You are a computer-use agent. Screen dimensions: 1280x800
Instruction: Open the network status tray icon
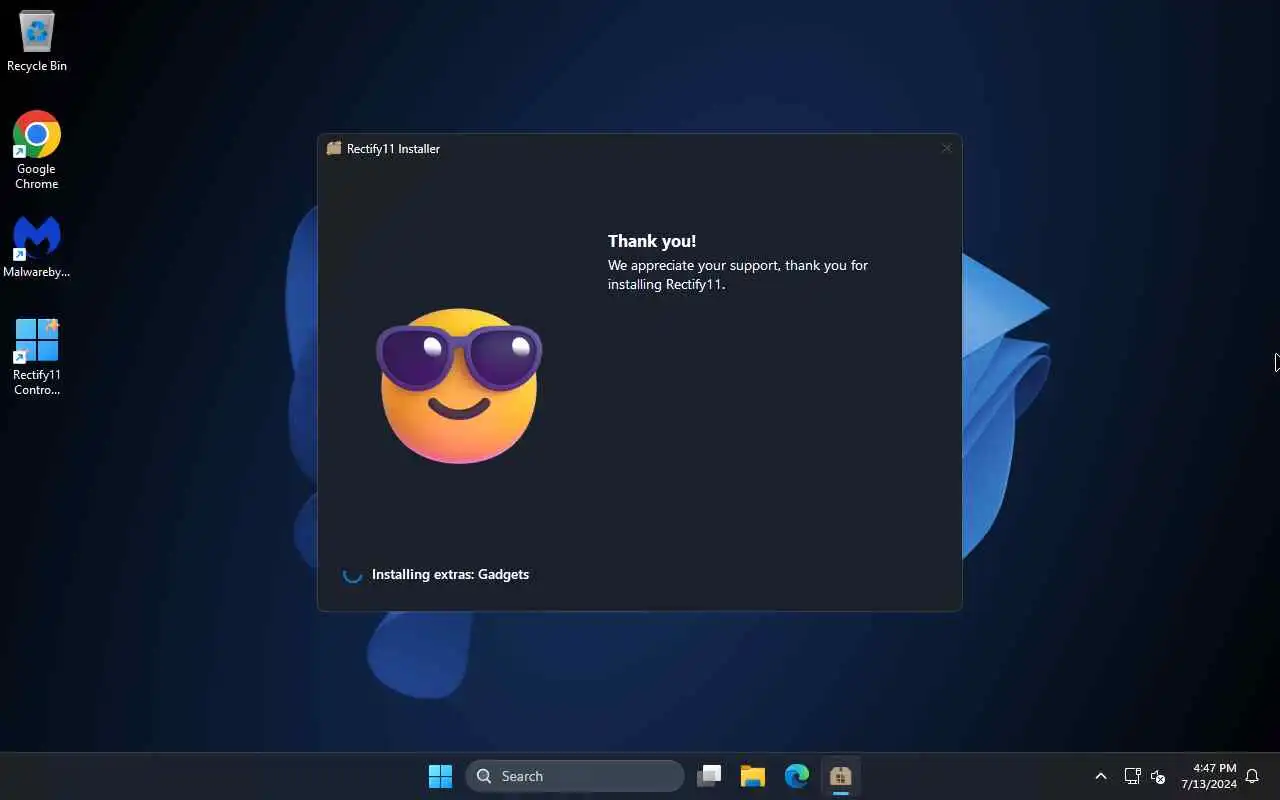tap(1132, 776)
